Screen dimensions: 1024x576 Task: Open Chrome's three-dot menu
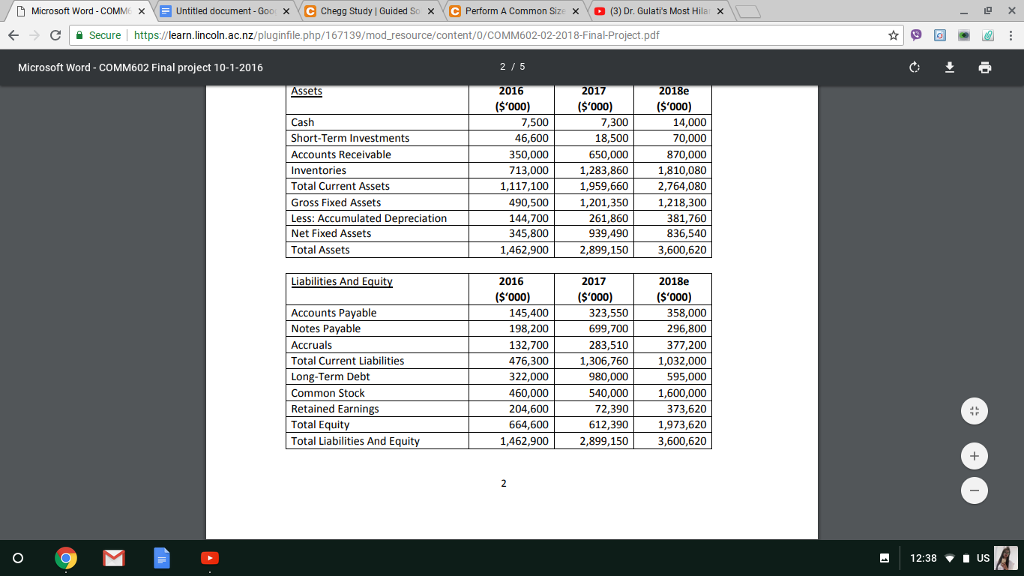[1013, 34]
